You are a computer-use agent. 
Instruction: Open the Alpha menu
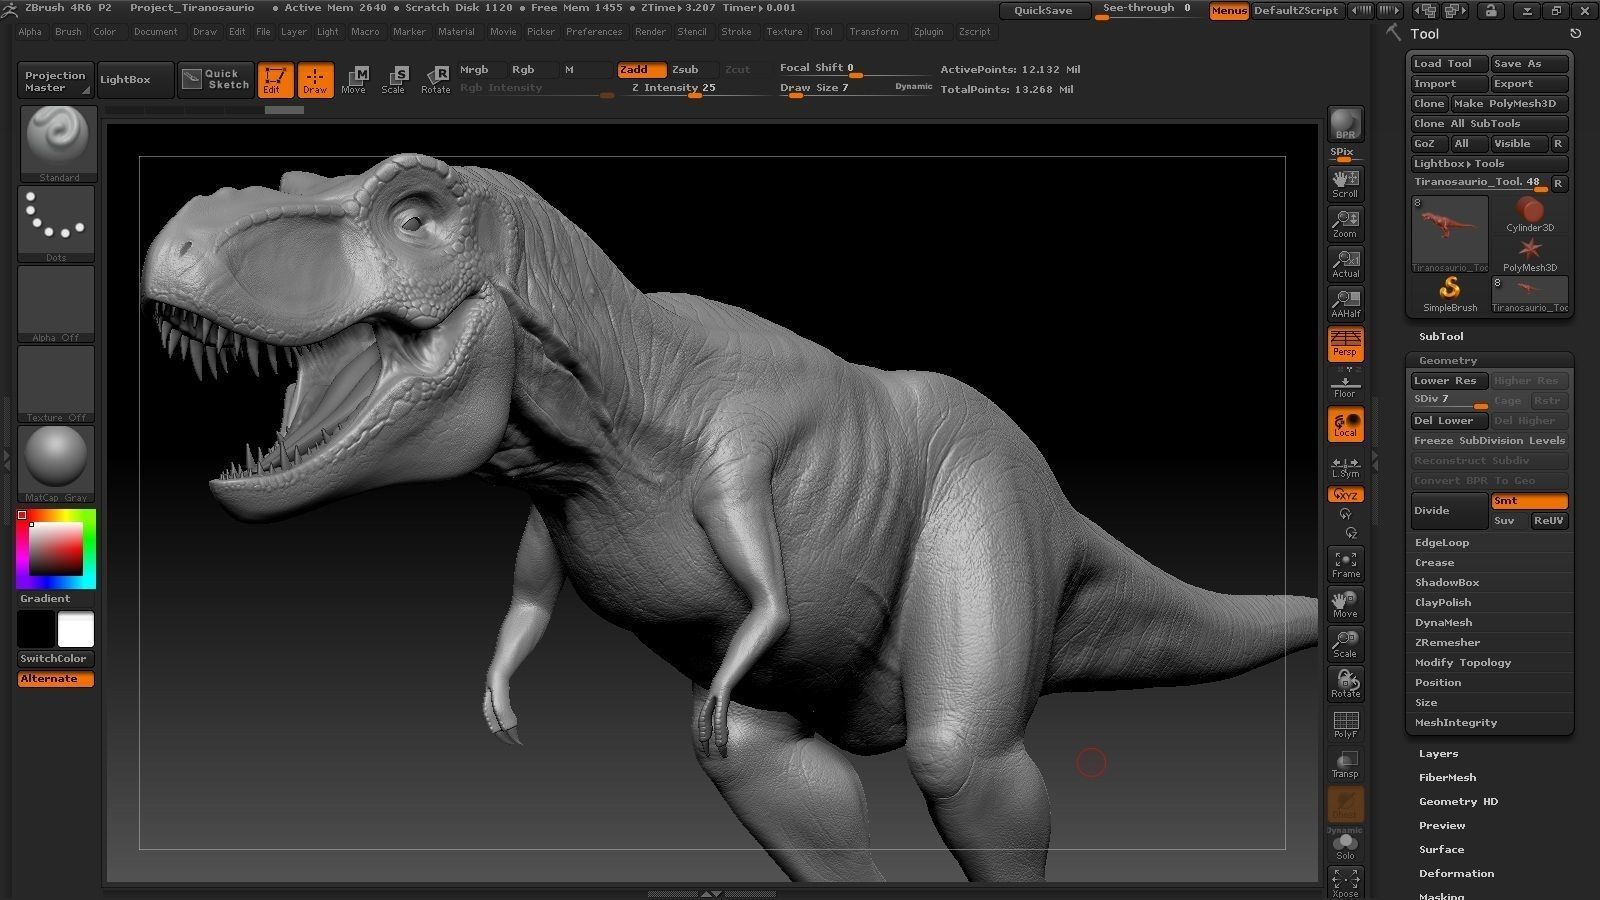click(x=30, y=32)
